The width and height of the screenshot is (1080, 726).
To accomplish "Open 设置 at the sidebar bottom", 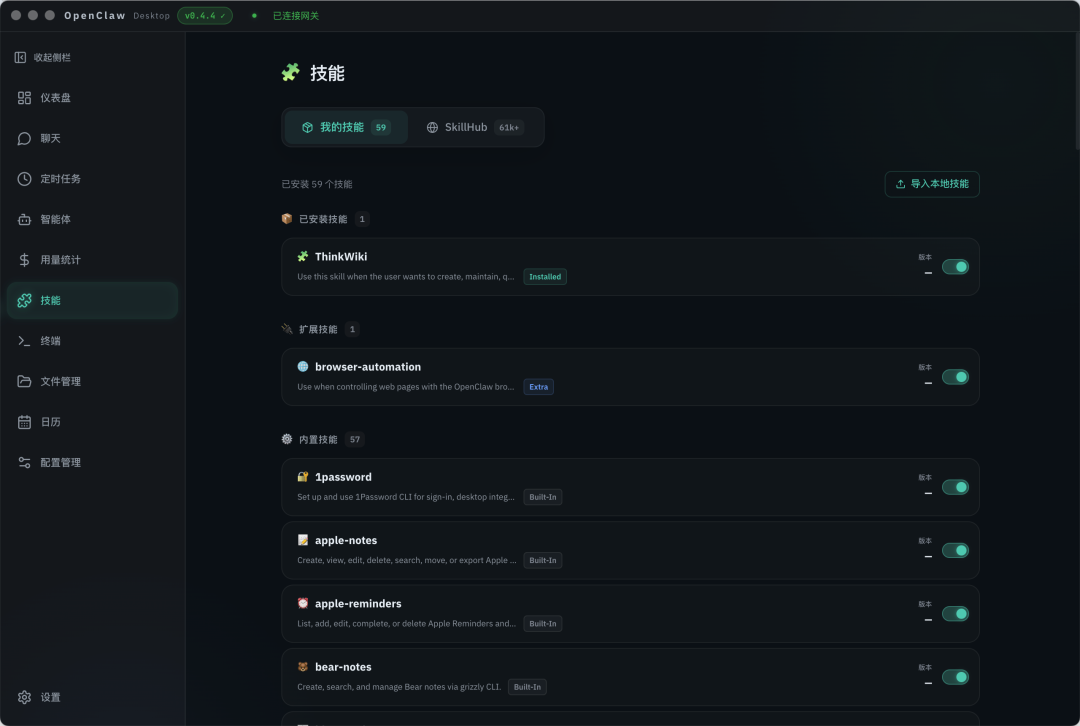I will [92, 697].
